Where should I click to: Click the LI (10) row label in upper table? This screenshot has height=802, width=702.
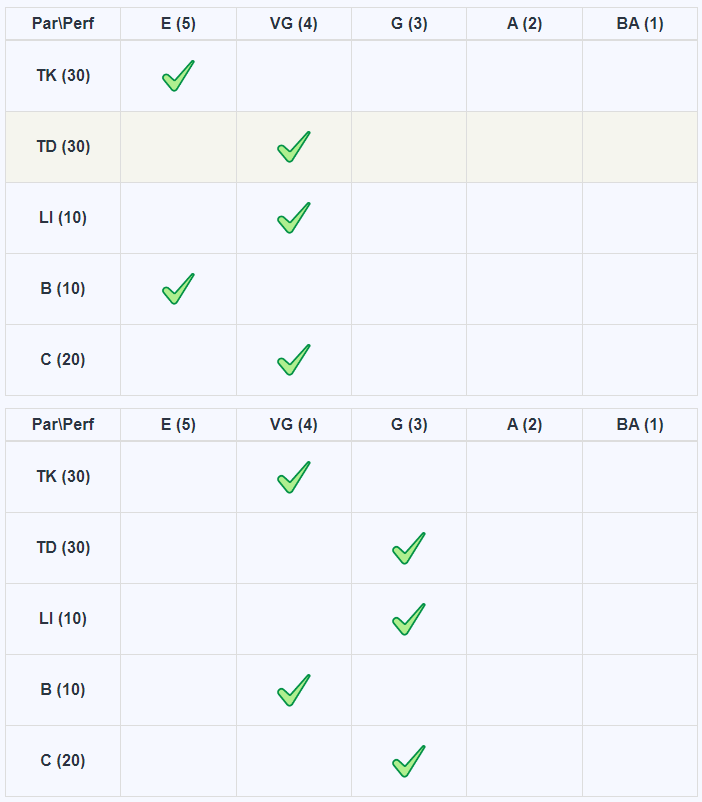(x=63, y=218)
